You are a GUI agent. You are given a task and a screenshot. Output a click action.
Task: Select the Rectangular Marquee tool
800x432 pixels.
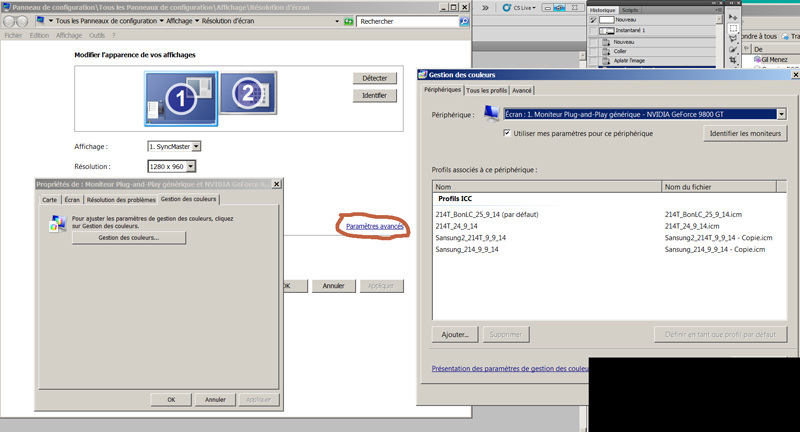pyautogui.click(x=733, y=28)
